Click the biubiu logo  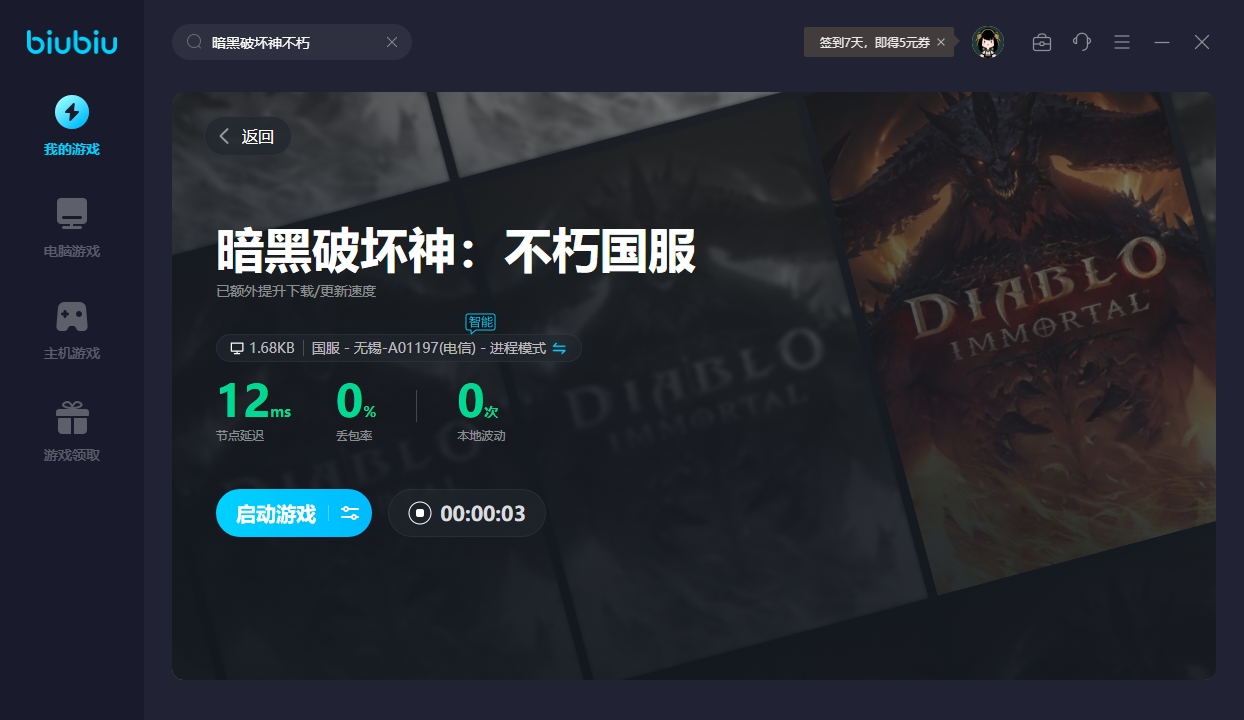[x=72, y=42]
